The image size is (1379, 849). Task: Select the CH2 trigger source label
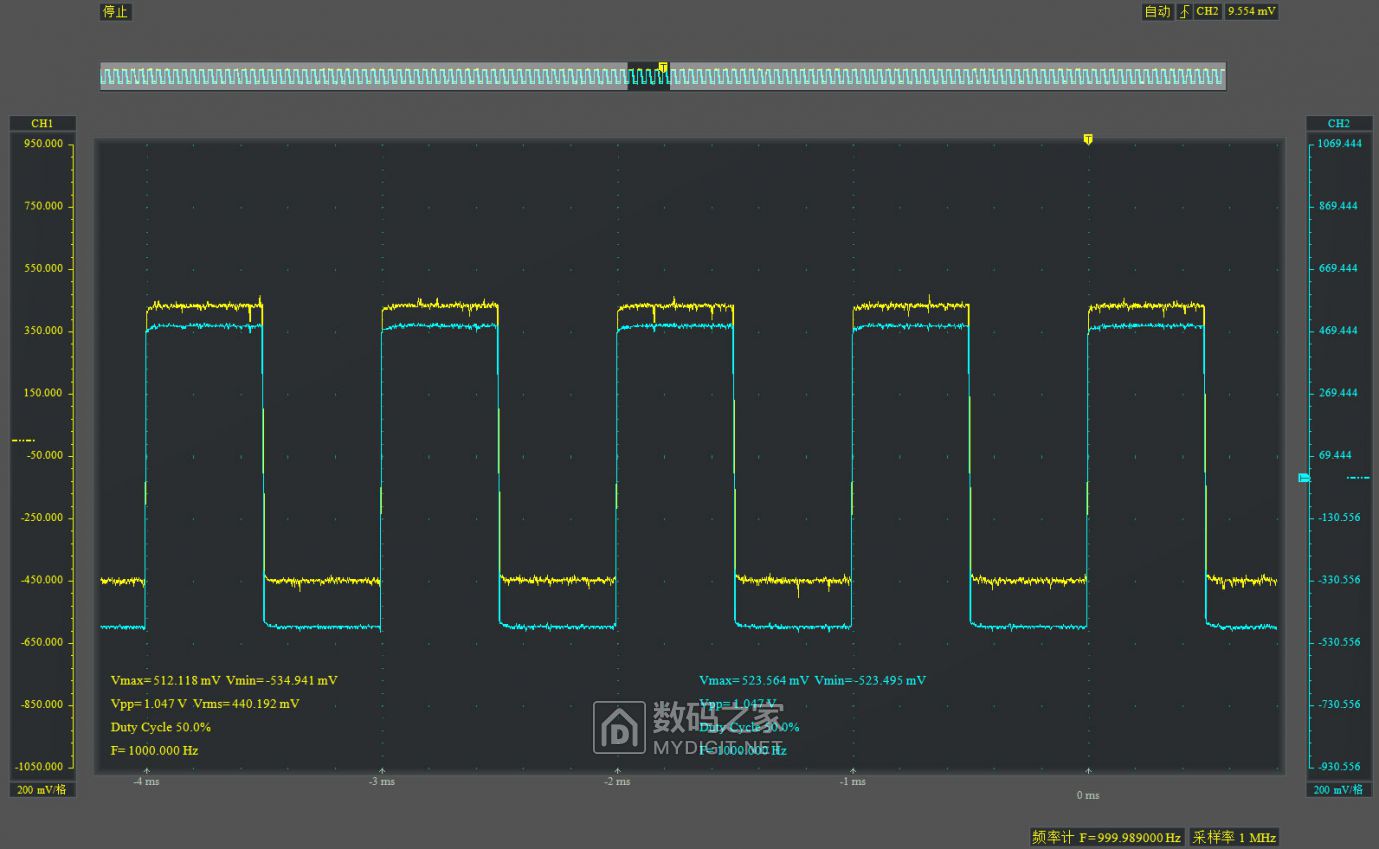(1207, 12)
